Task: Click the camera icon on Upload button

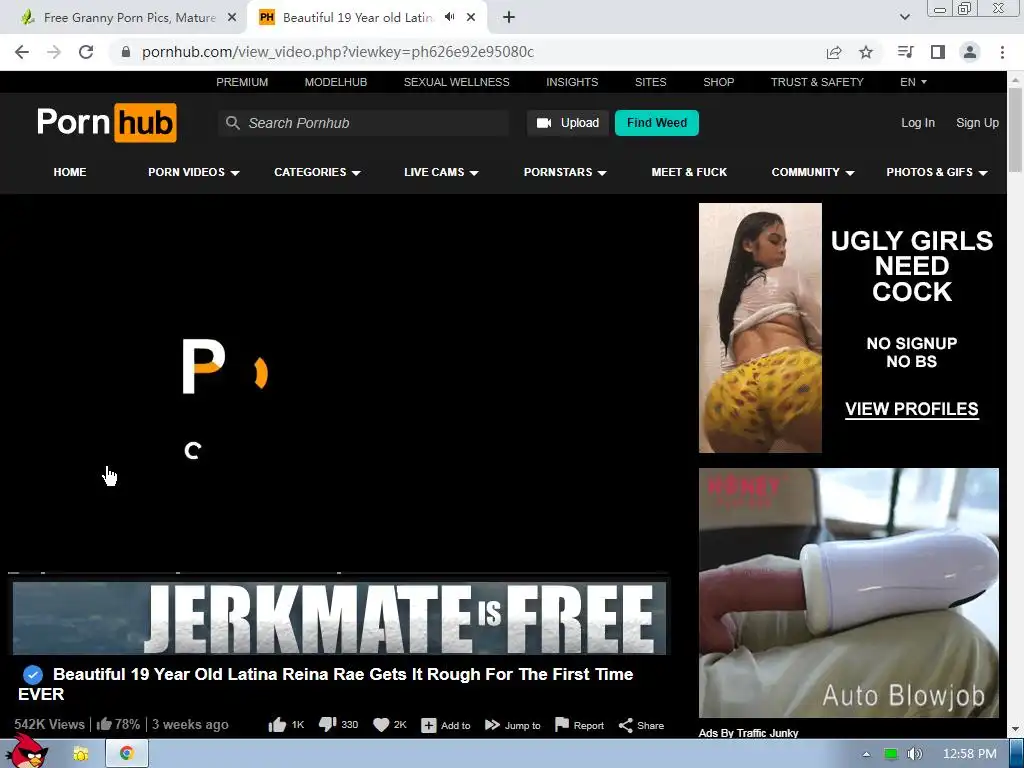Action: pyautogui.click(x=543, y=123)
